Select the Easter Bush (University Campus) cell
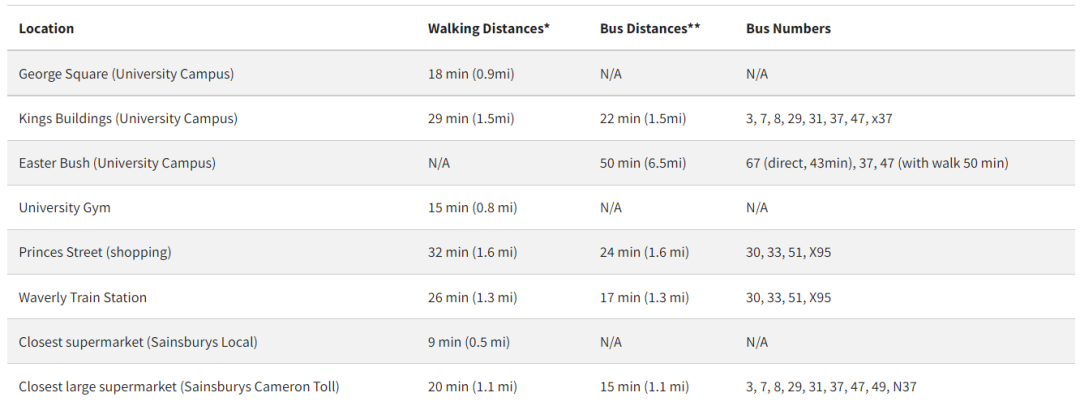 click(x=117, y=163)
